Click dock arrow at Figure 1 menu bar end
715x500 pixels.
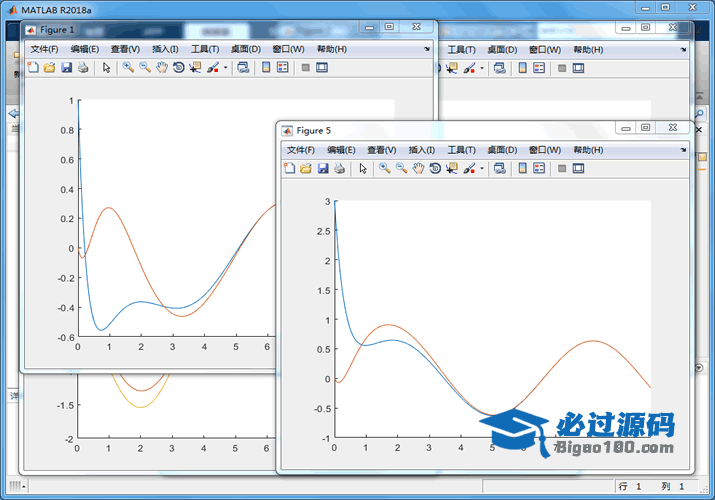[427, 49]
